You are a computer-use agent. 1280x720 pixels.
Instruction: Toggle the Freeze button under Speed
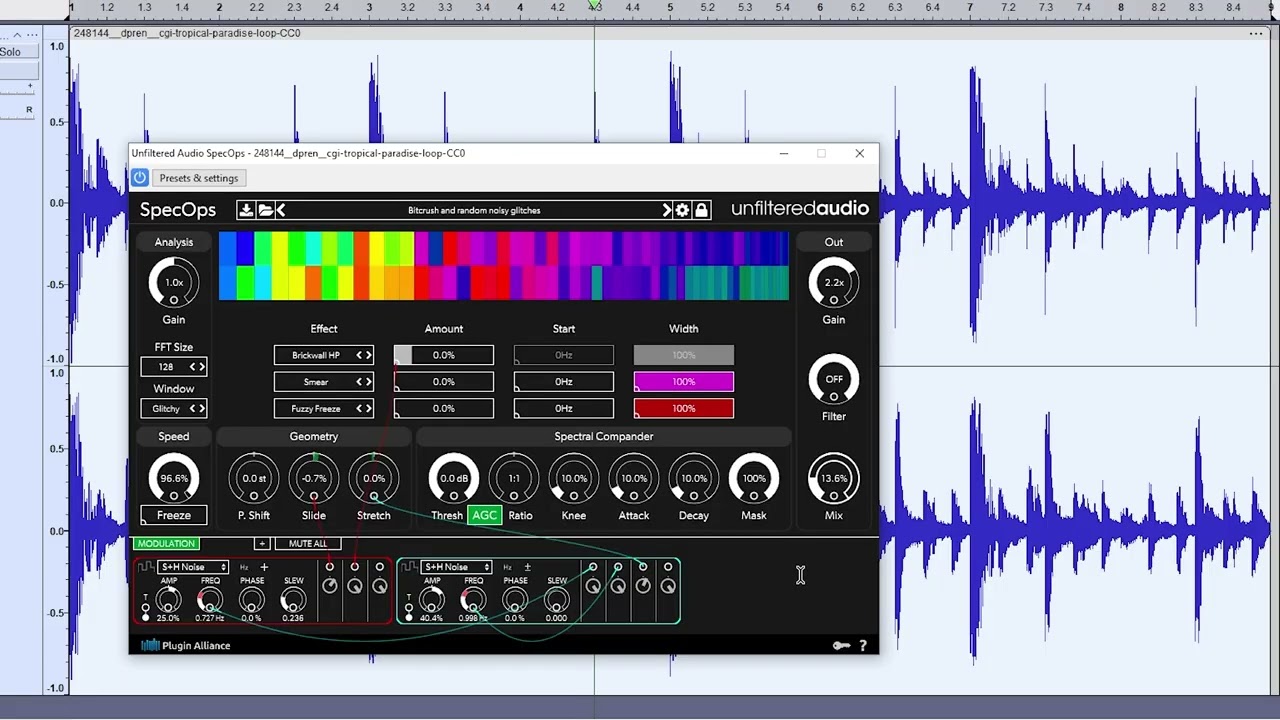[x=173, y=515]
